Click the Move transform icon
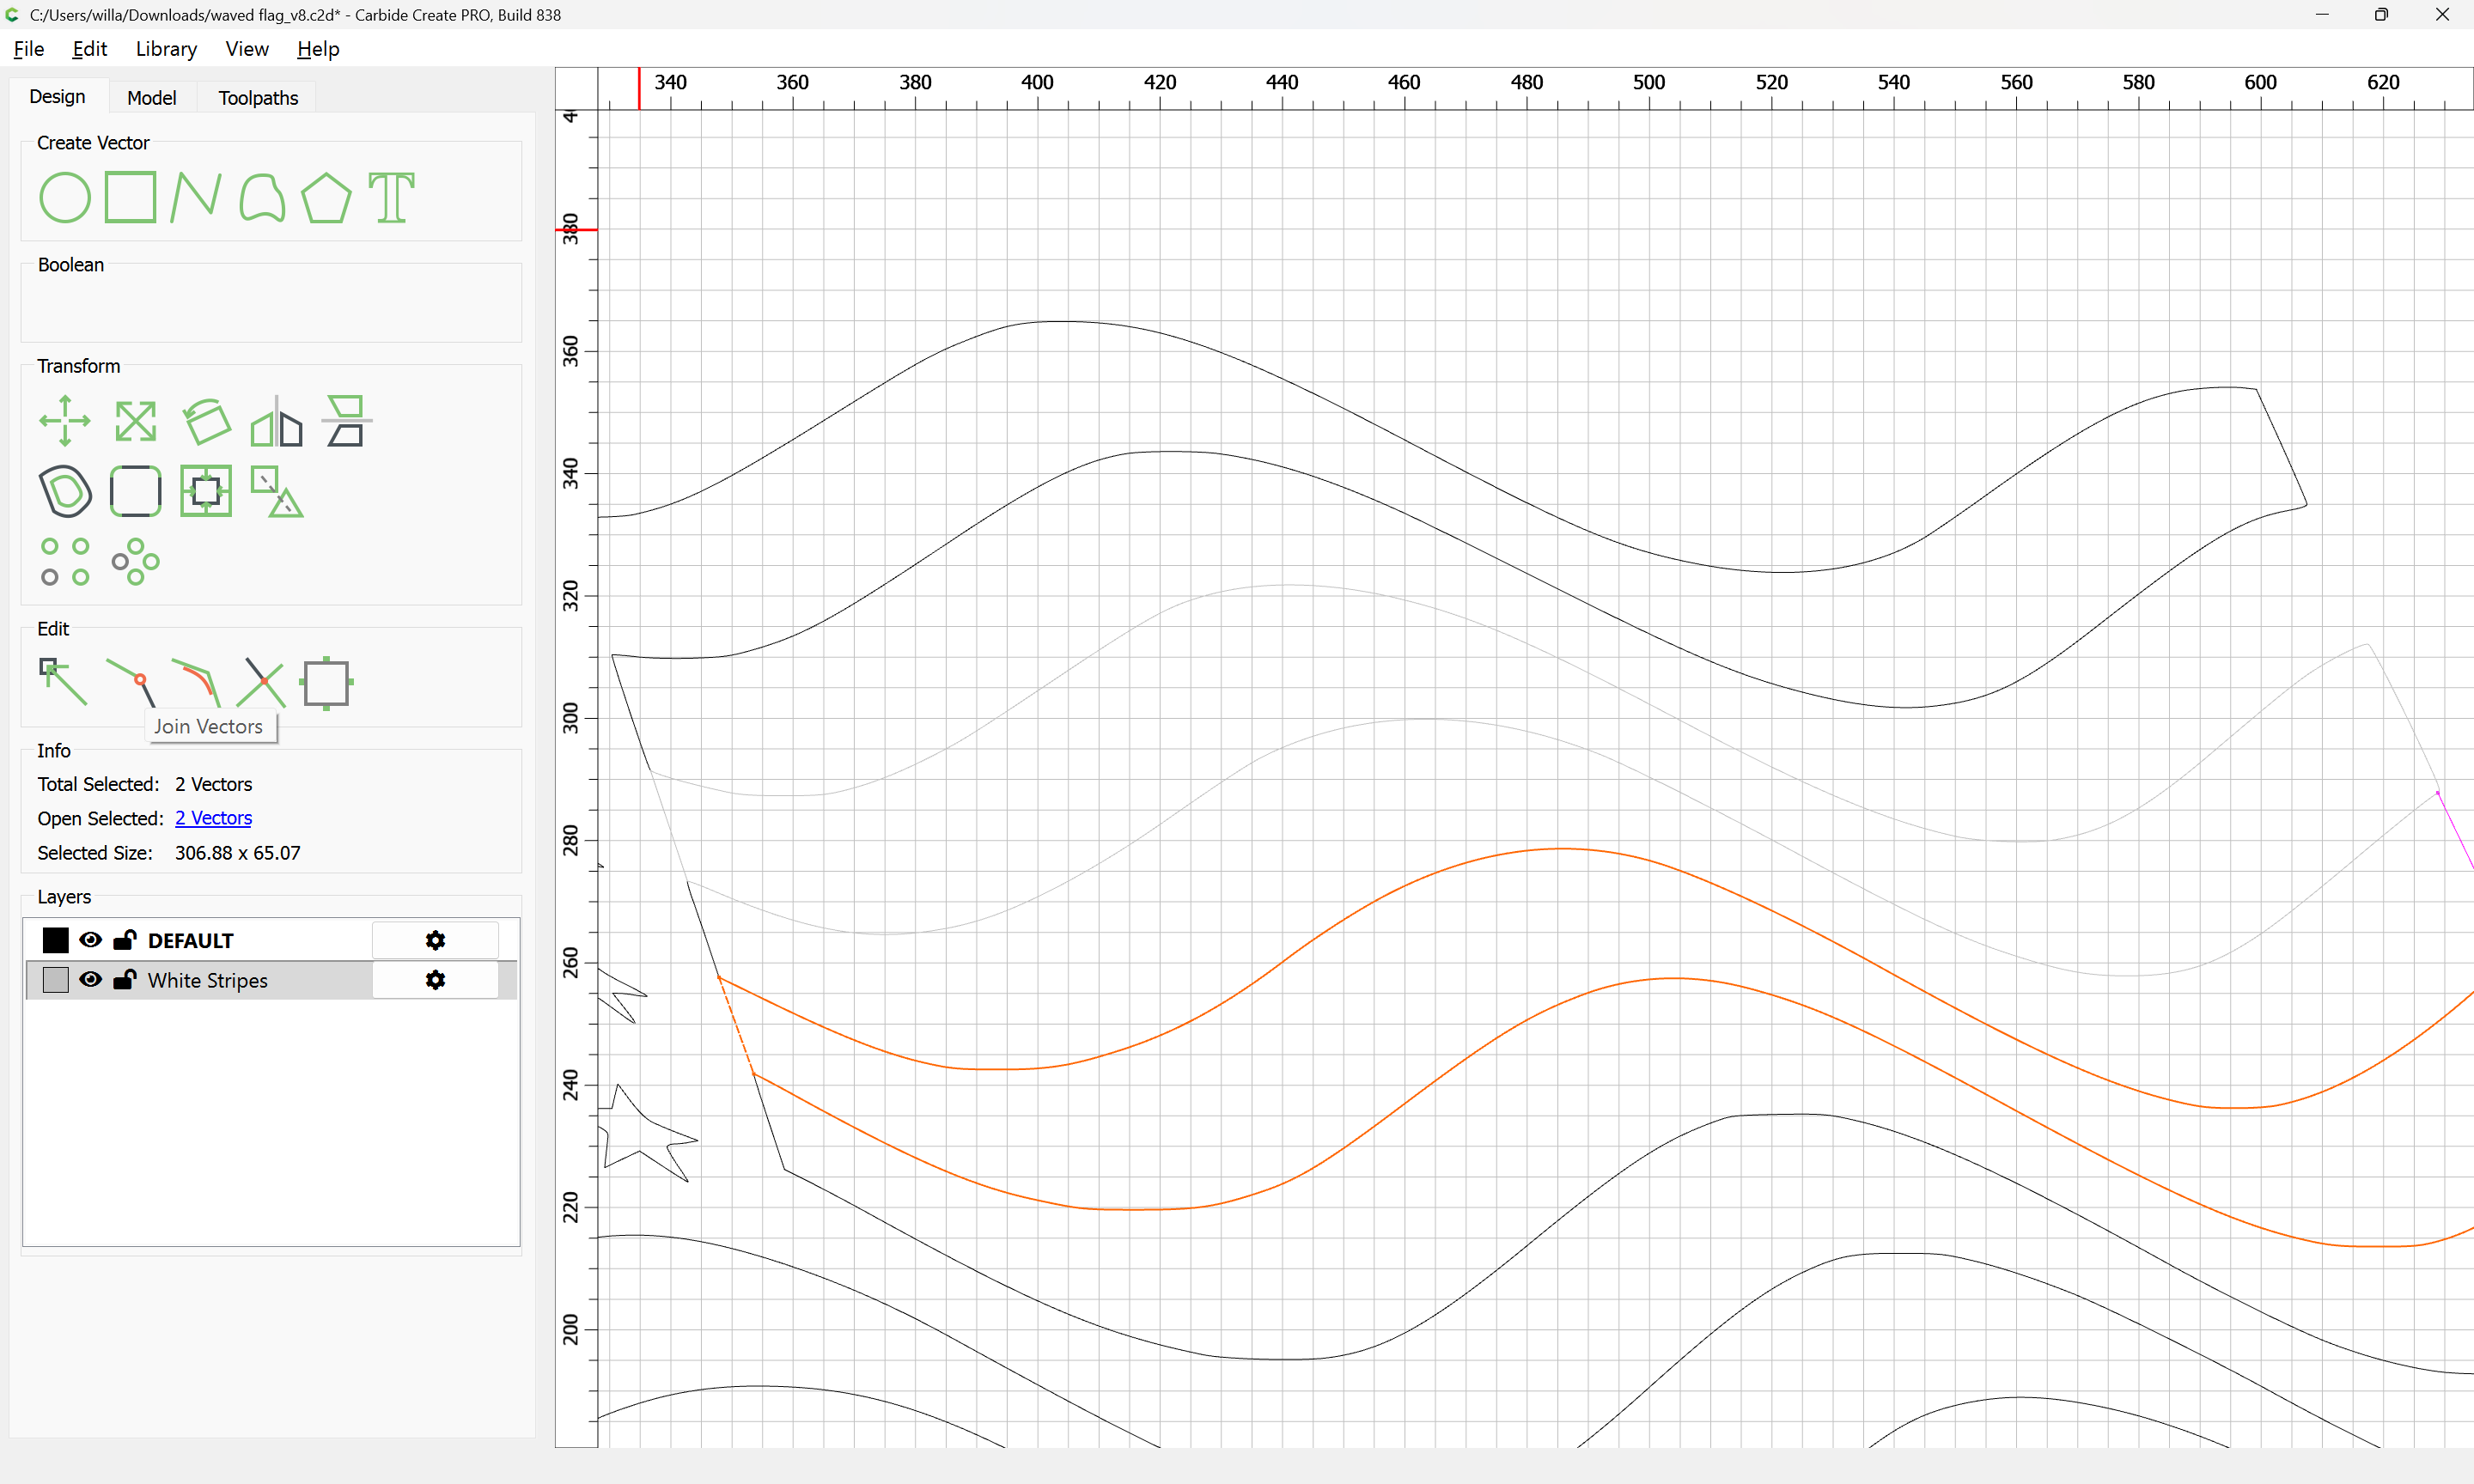 65,421
